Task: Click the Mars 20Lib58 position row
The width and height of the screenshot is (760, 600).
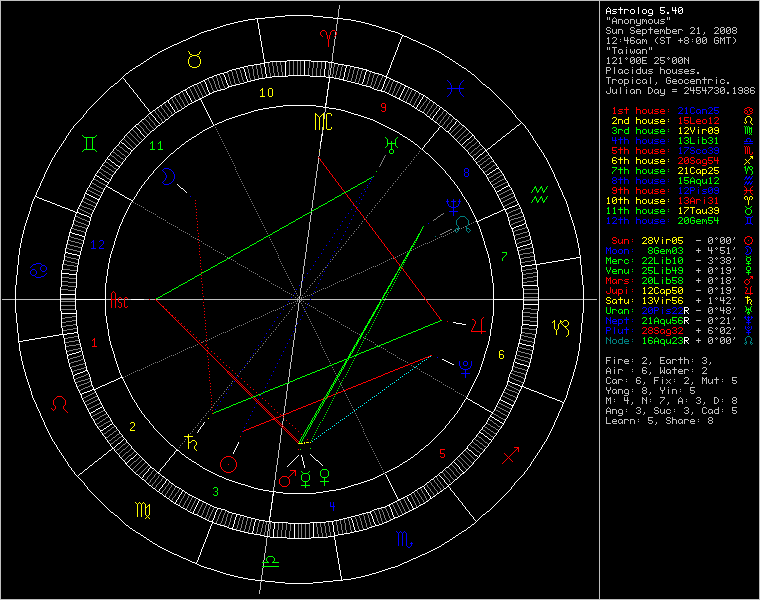Action: coord(680,281)
